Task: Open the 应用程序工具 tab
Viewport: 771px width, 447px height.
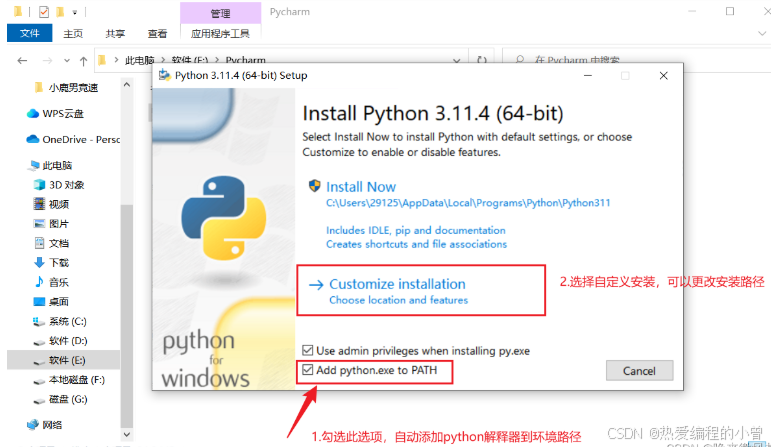Action: tap(220, 33)
